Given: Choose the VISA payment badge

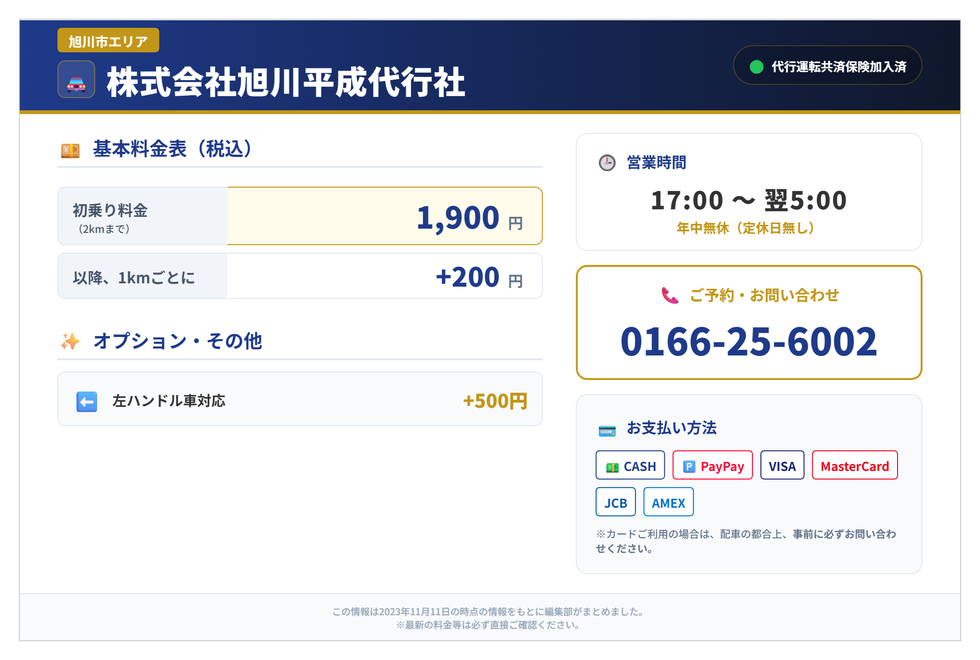Looking at the screenshot, I should click(782, 466).
